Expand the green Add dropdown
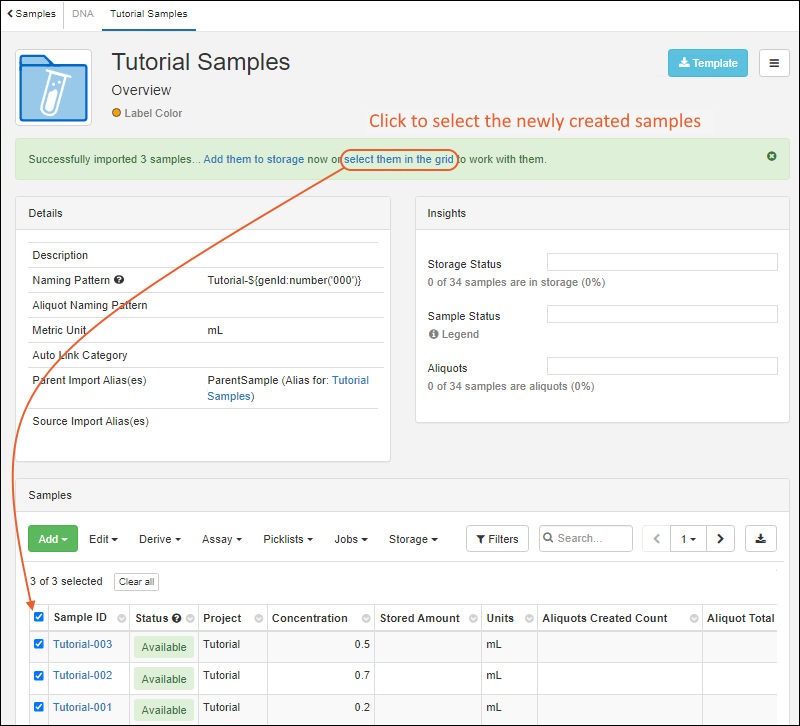Viewport: 800px width, 726px height. point(53,539)
